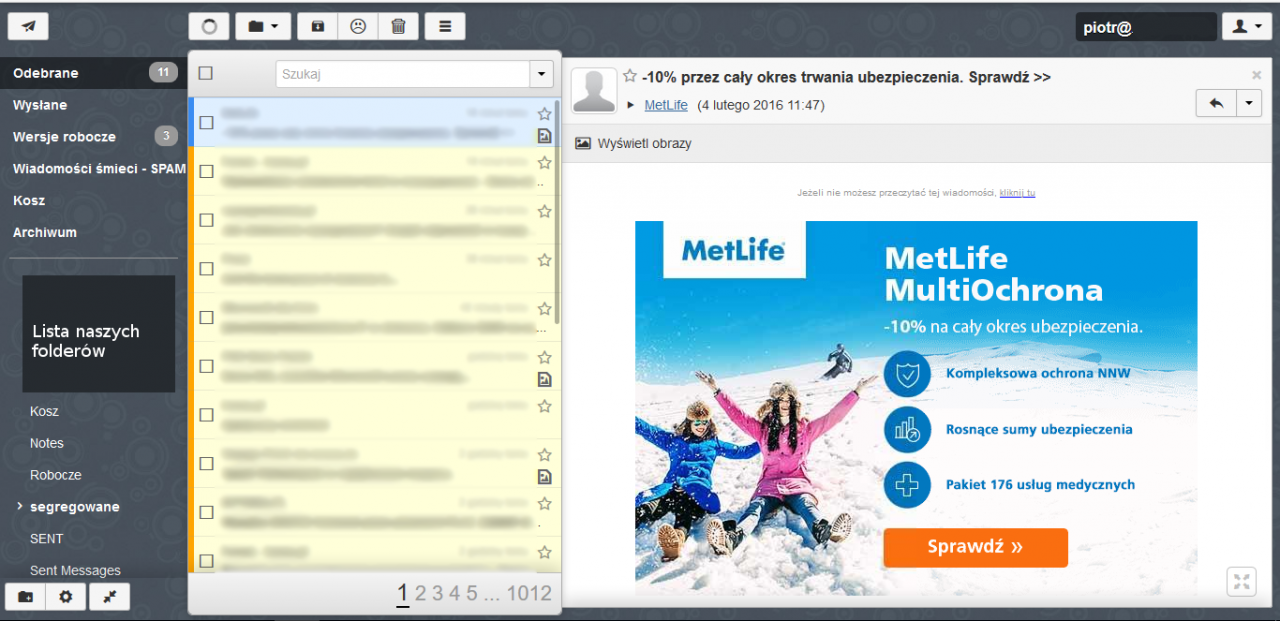Click the MetLife logo in the email banner
This screenshot has width=1280, height=621.
734,250
